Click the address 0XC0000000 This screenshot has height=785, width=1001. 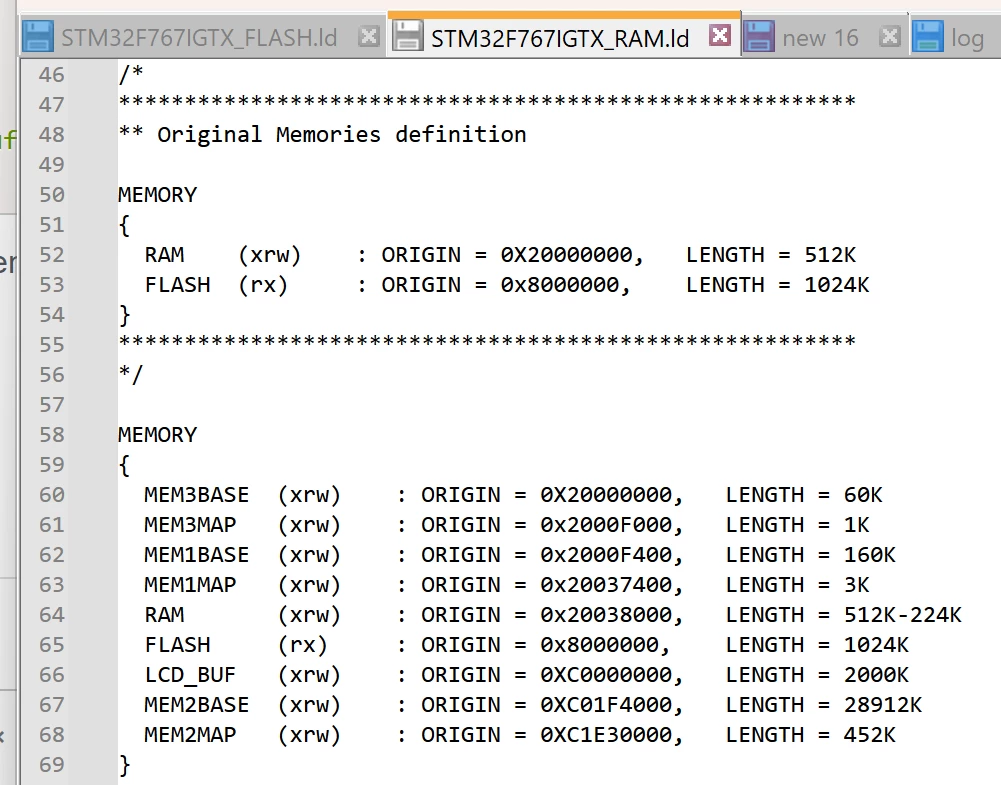point(606,675)
